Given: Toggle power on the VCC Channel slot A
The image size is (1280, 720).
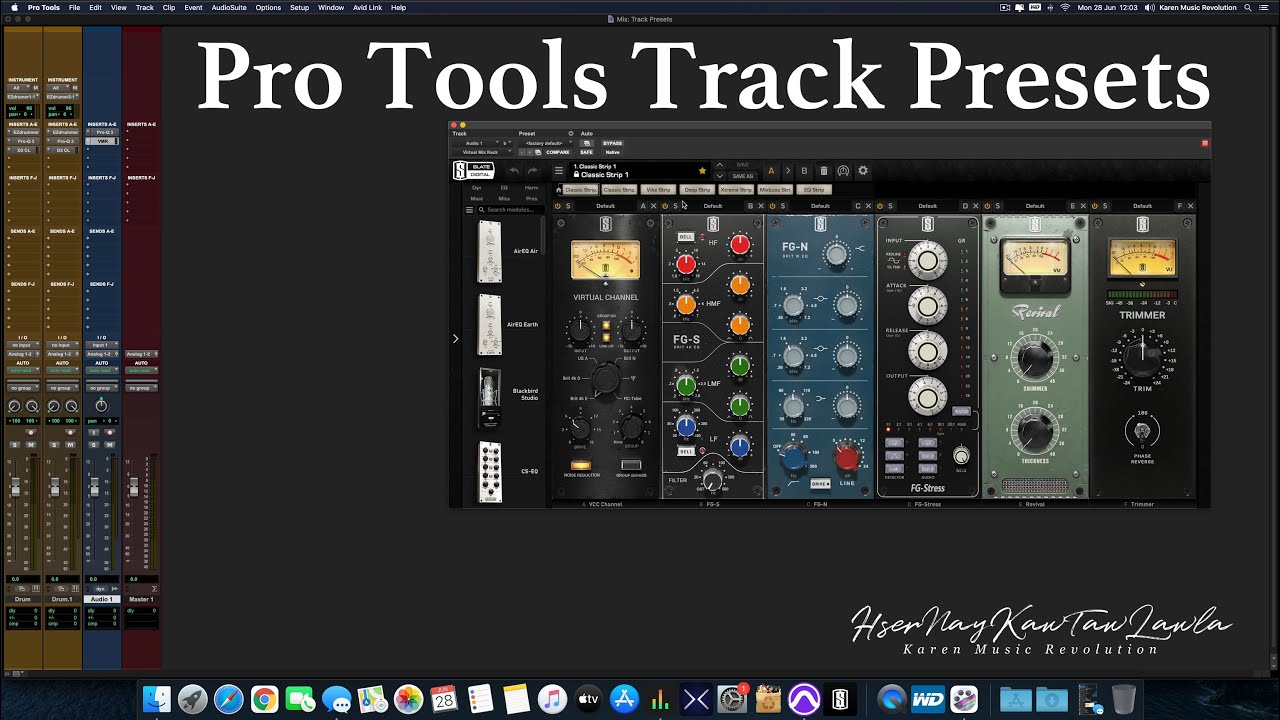Looking at the screenshot, I should [558, 206].
